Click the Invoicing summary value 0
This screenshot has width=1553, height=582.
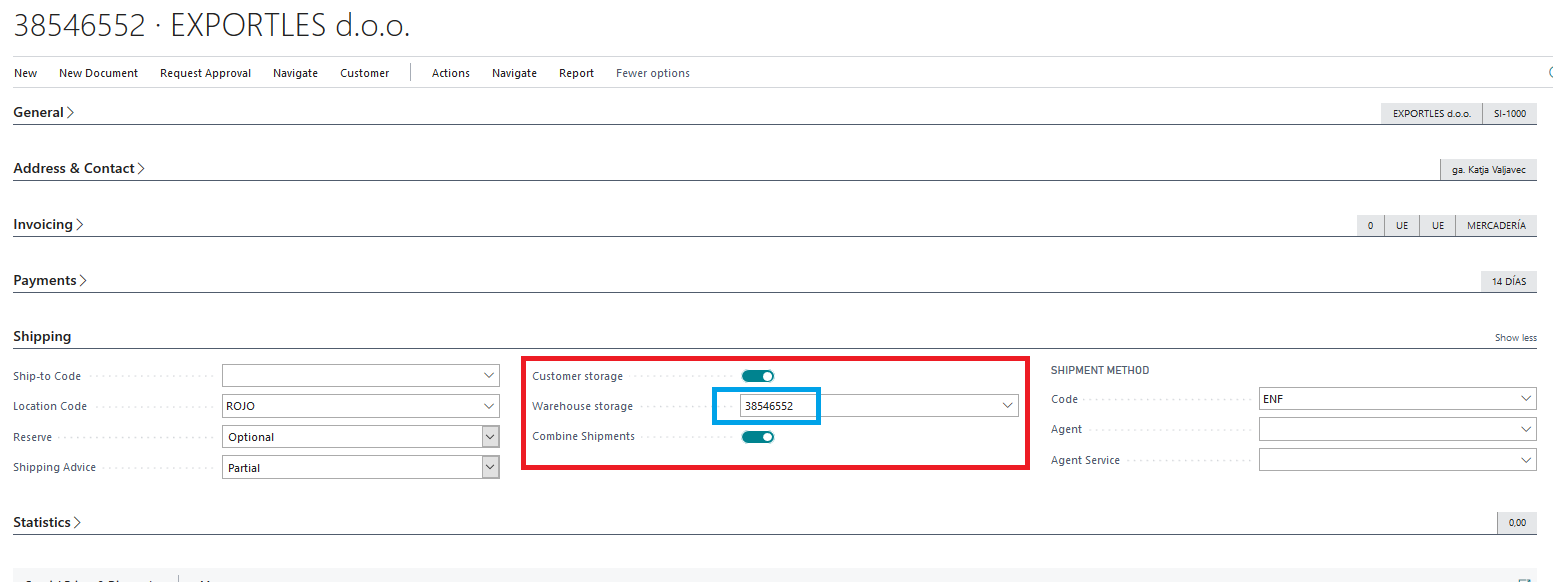[x=1370, y=226]
